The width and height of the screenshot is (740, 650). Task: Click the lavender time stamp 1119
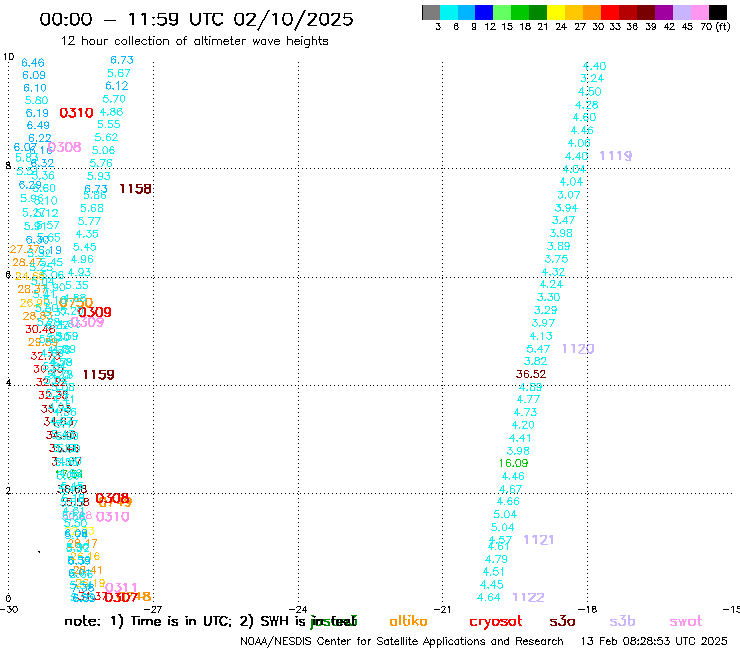(616, 156)
